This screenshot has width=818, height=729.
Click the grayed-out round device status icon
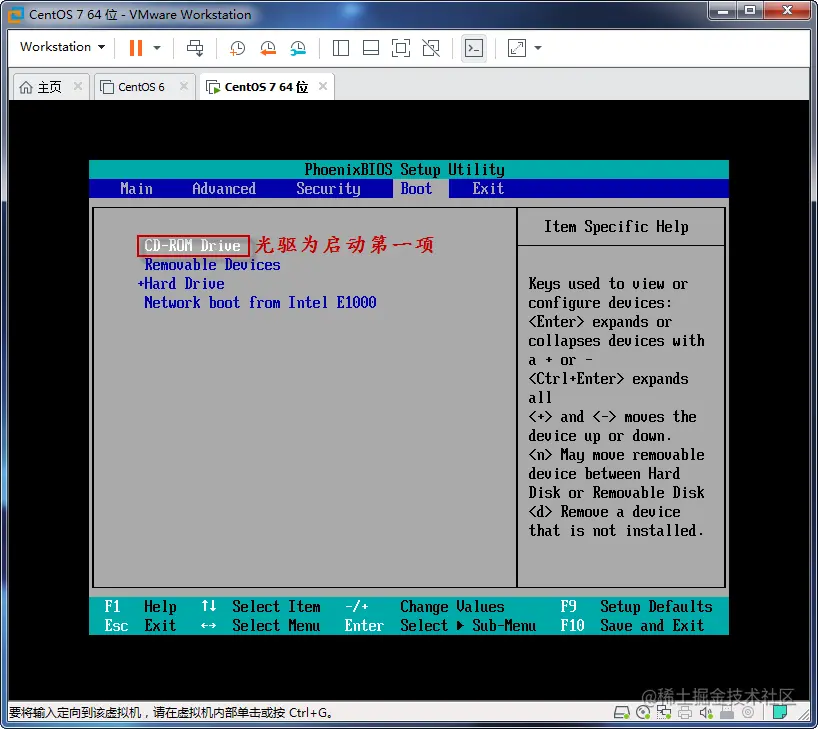[x=748, y=712]
